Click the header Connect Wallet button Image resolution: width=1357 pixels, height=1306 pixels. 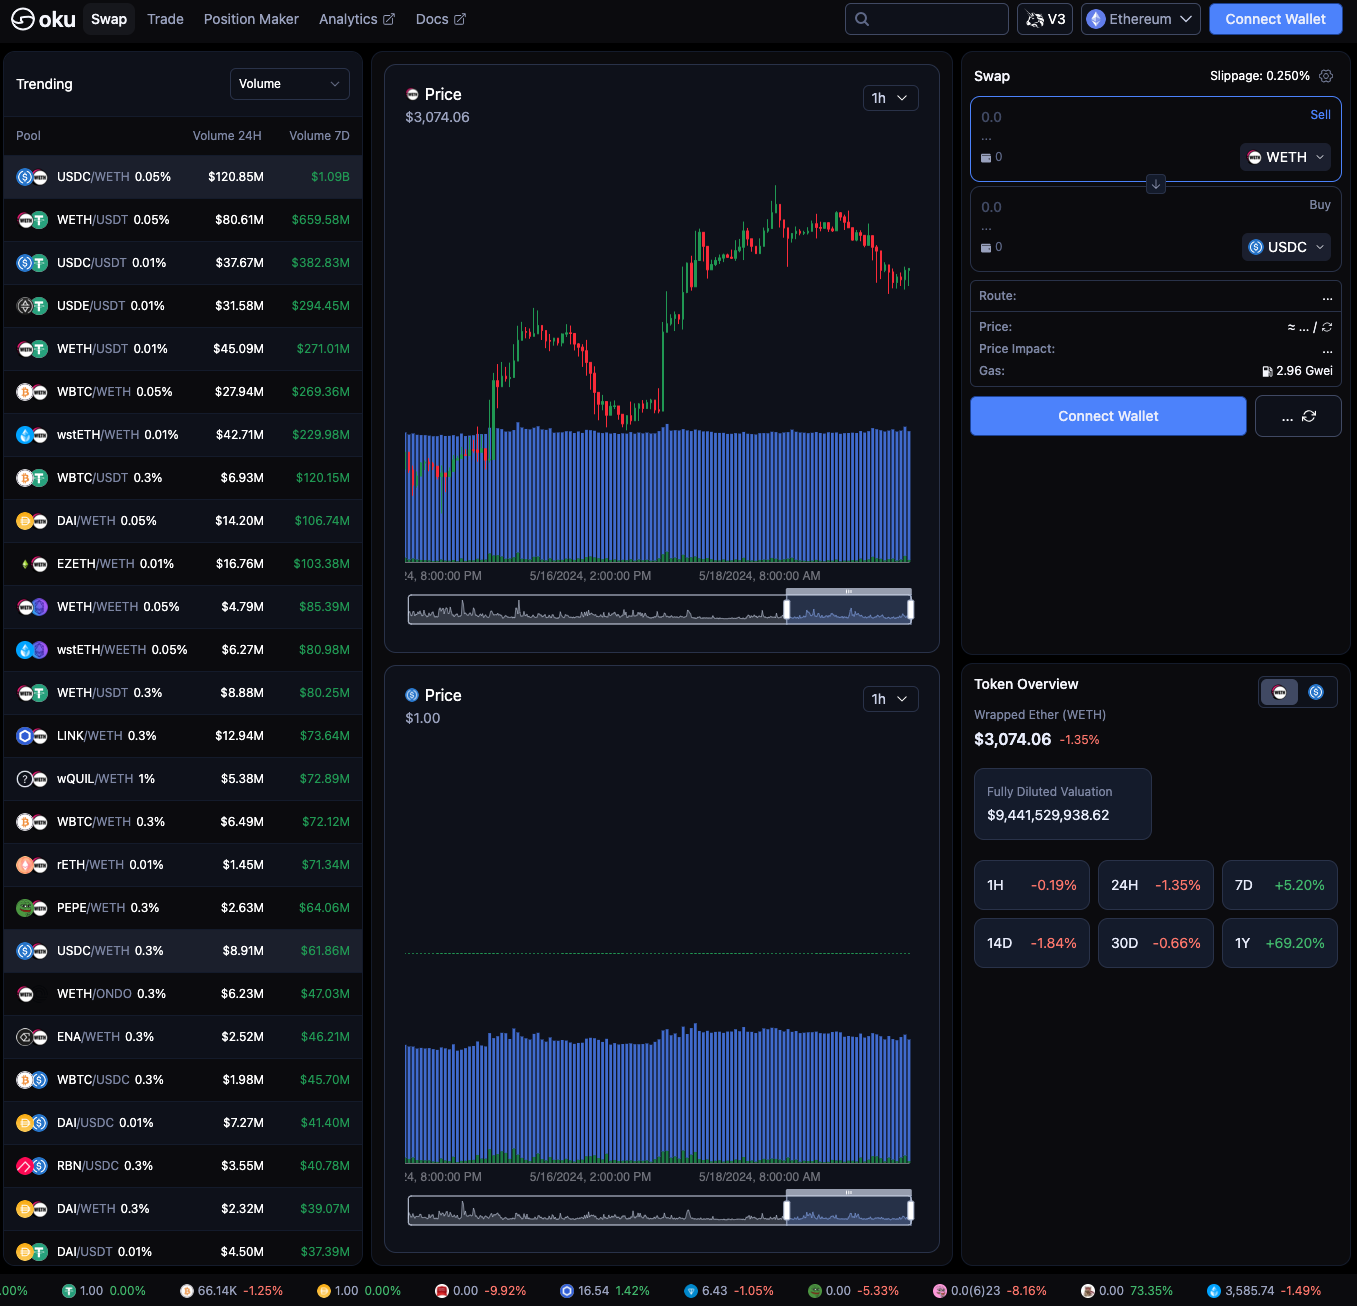[x=1275, y=19]
